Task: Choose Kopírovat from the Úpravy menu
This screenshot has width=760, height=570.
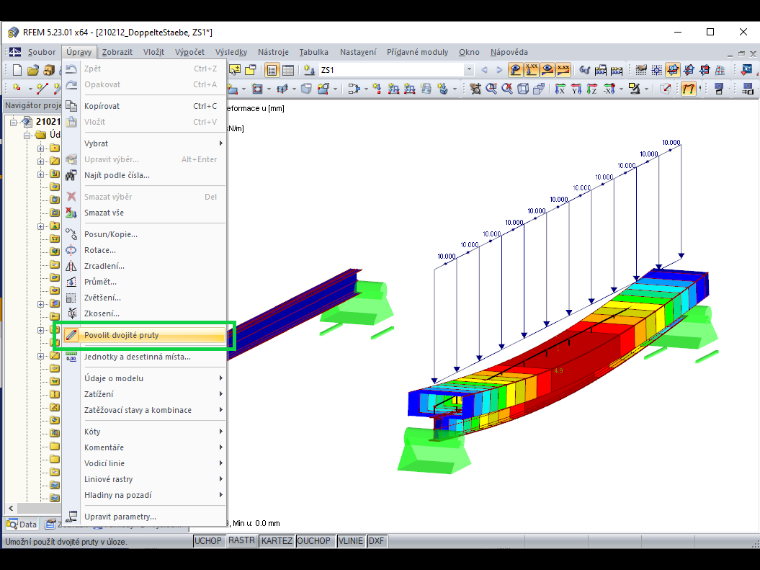Action: coord(144,106)
